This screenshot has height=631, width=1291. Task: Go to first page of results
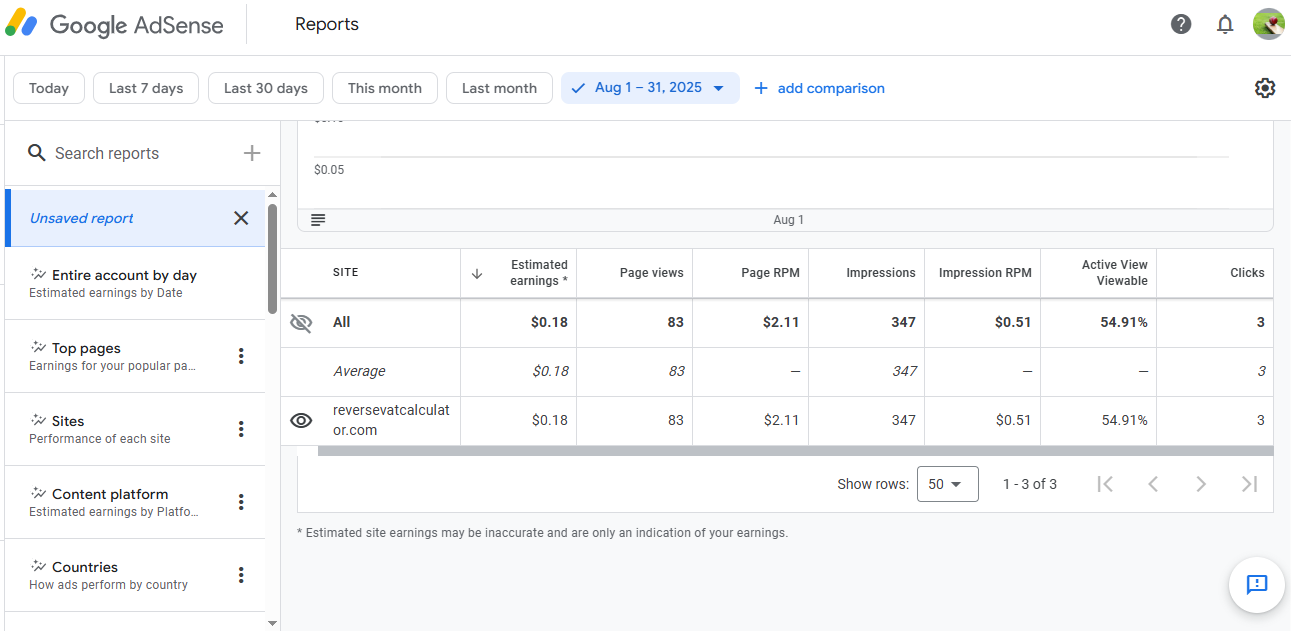(x=1105, y=484)
